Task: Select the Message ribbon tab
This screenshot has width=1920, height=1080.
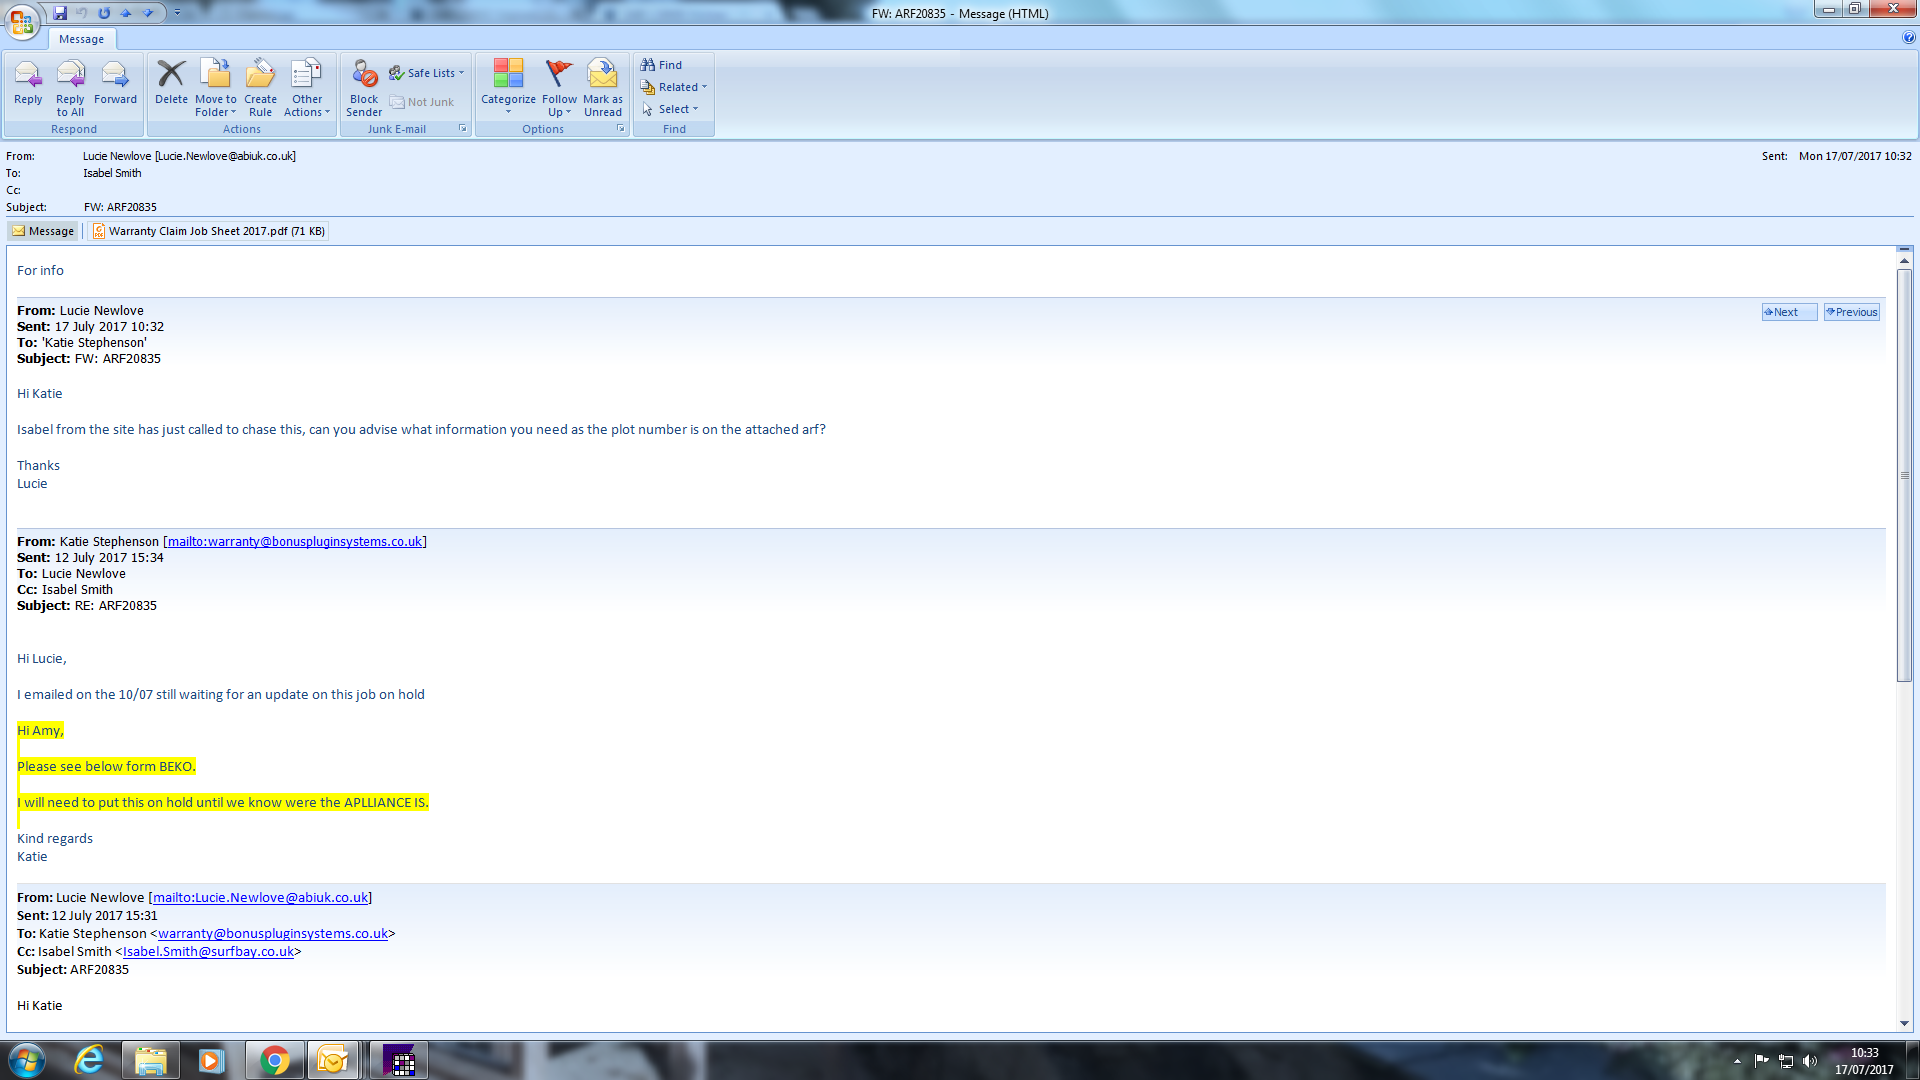Action: [81, 39]
